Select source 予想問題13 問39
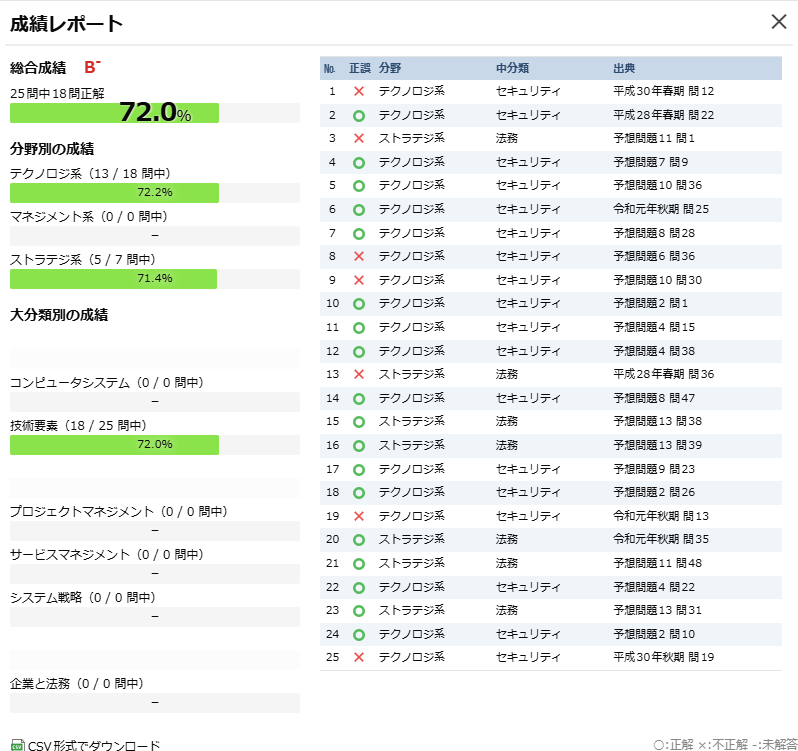The image size is (798, 751). [657, 445]
